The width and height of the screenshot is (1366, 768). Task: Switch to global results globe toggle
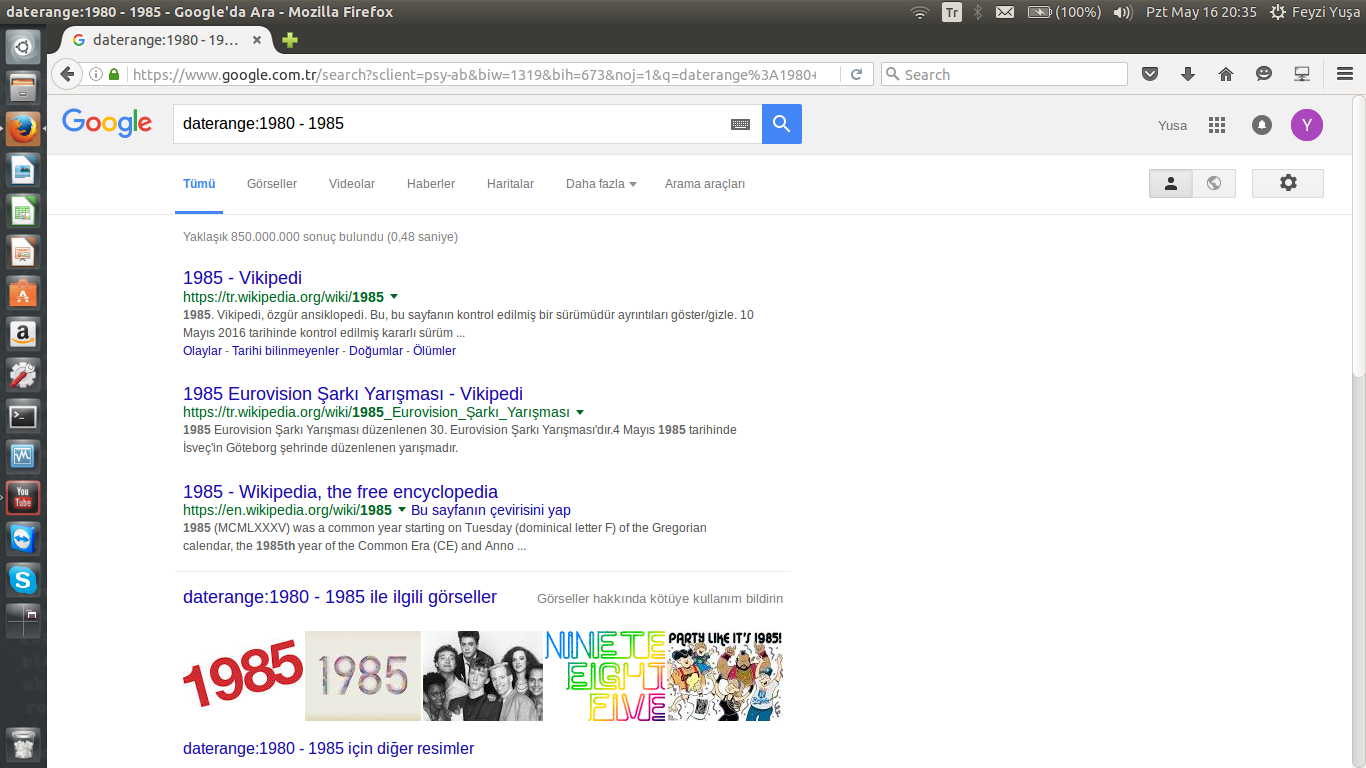1214,183
